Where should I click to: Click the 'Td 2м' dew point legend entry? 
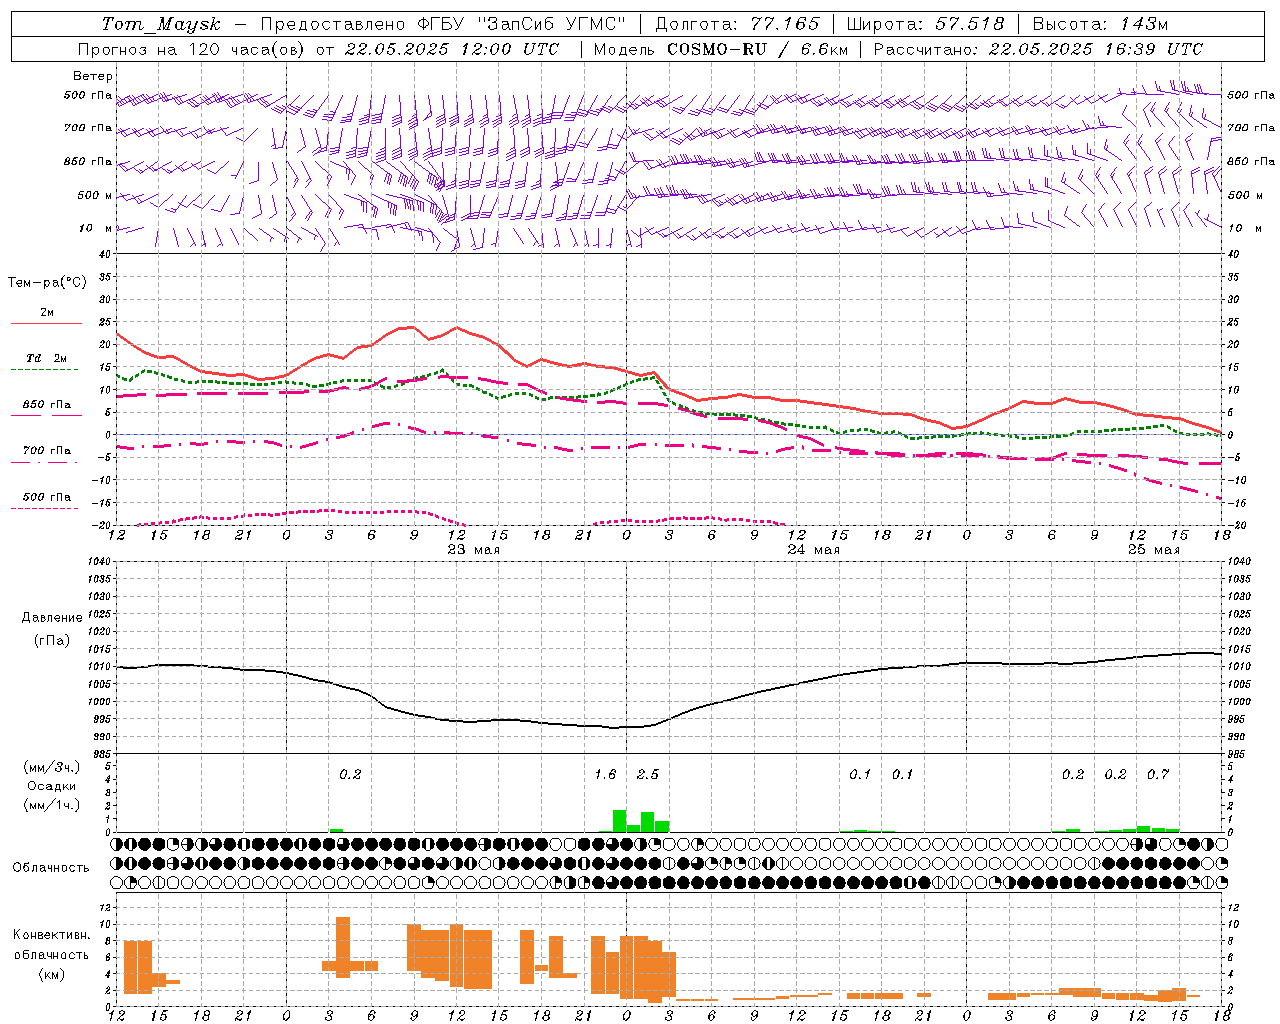pos(47,357)
